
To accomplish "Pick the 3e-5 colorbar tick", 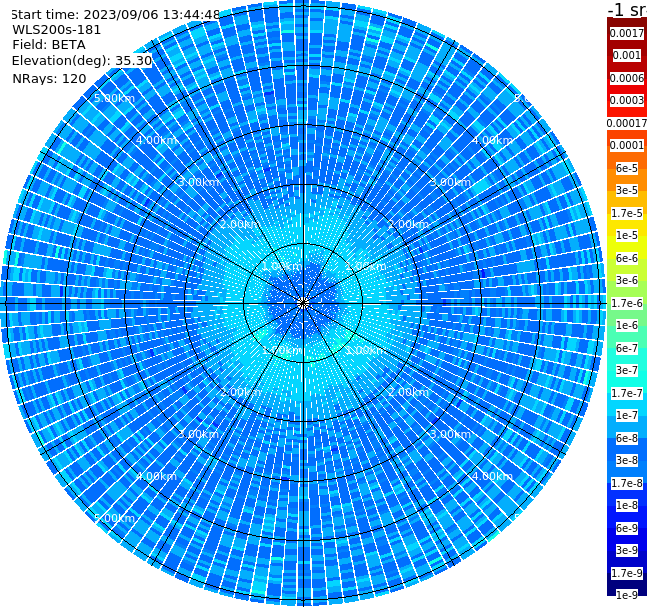I will click(627, 190).
